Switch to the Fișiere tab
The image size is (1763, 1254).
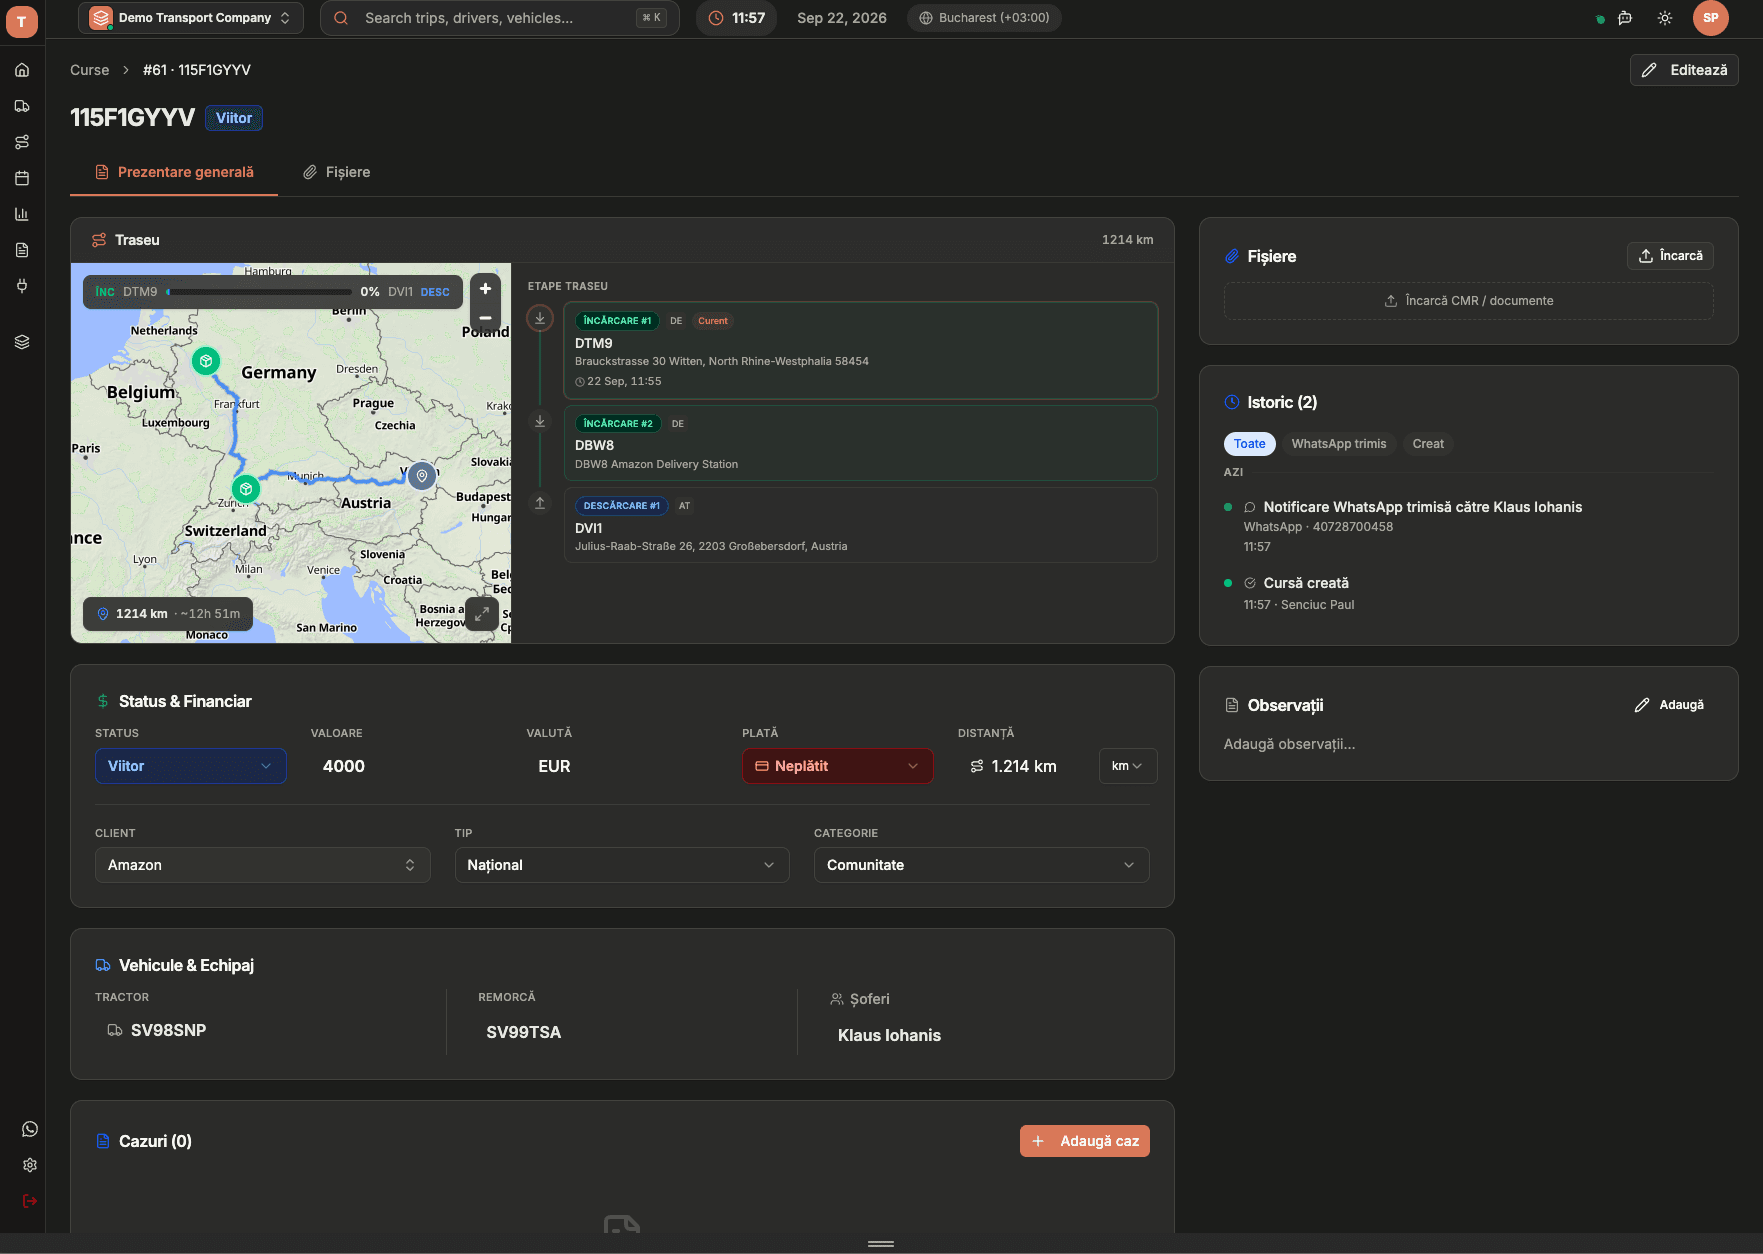[337, 172]
